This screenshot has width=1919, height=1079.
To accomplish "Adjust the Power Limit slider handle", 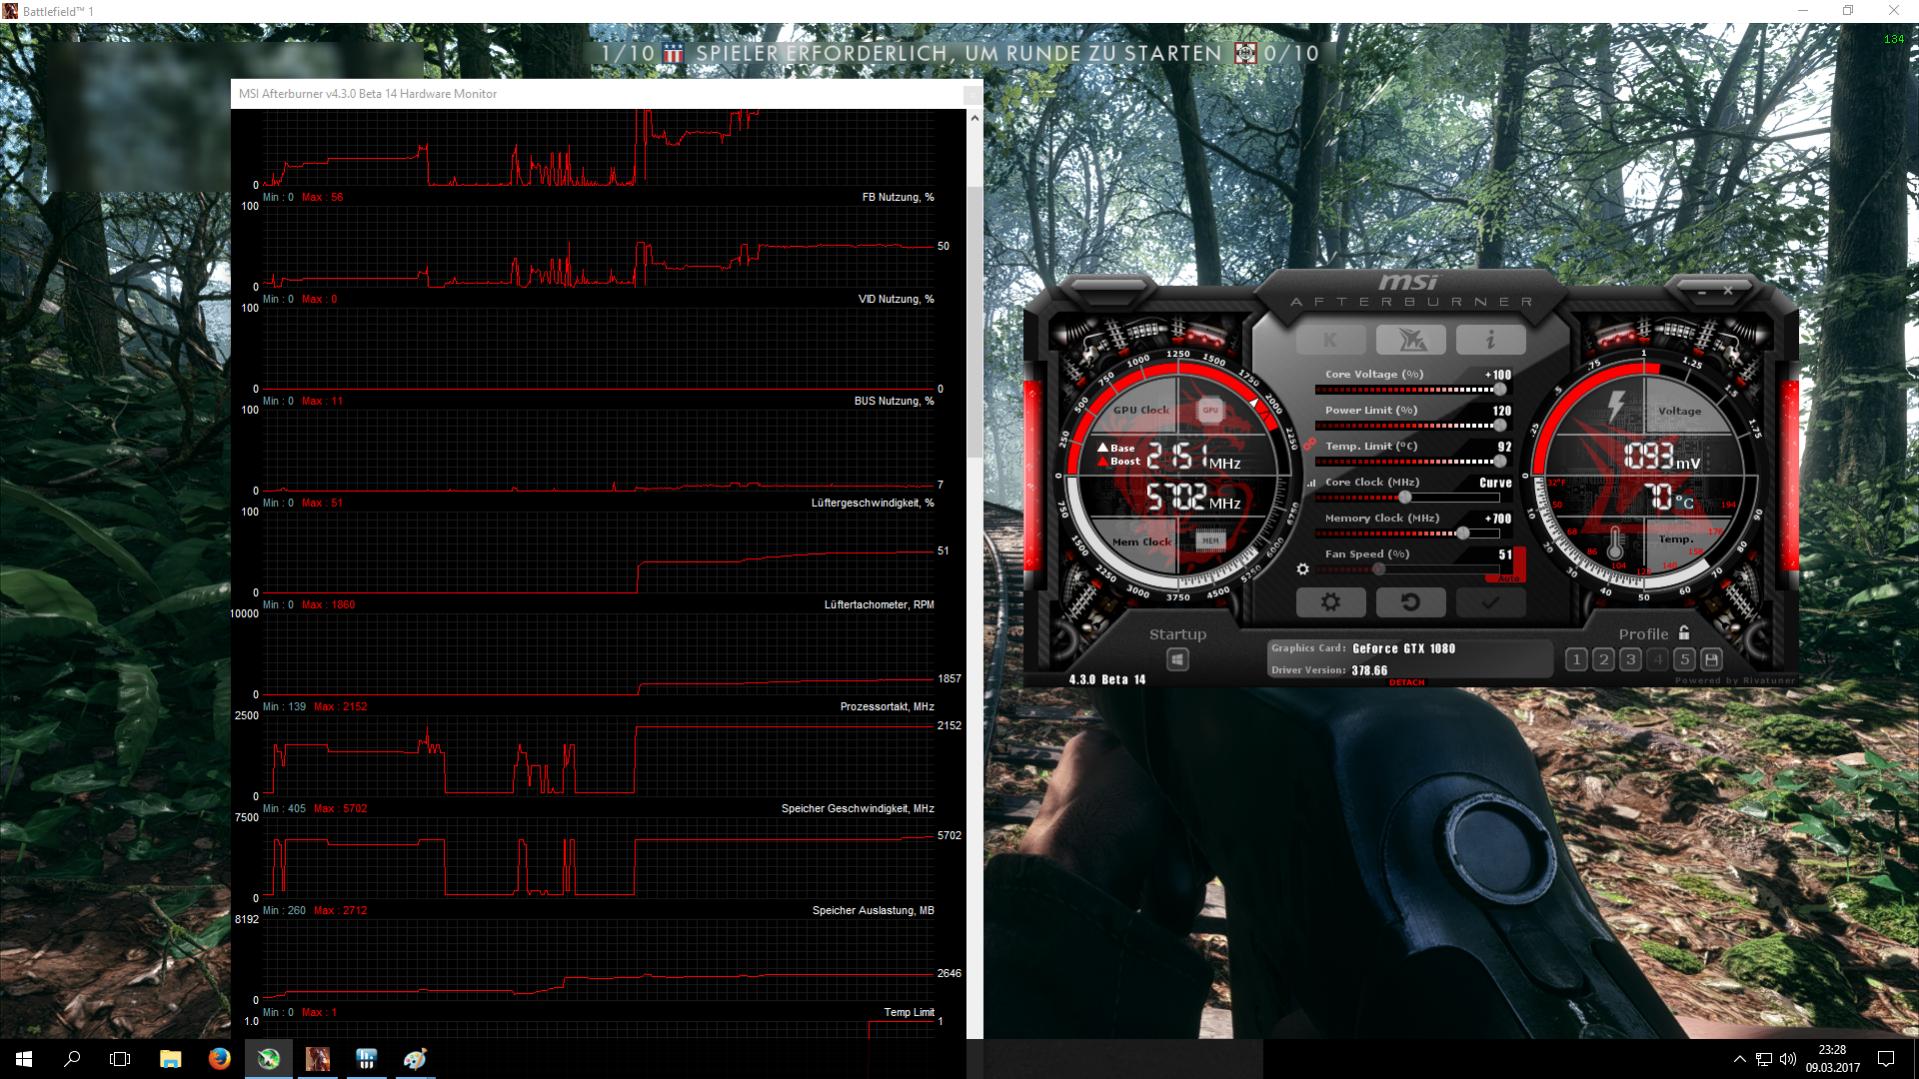I will pos(1499,425).
